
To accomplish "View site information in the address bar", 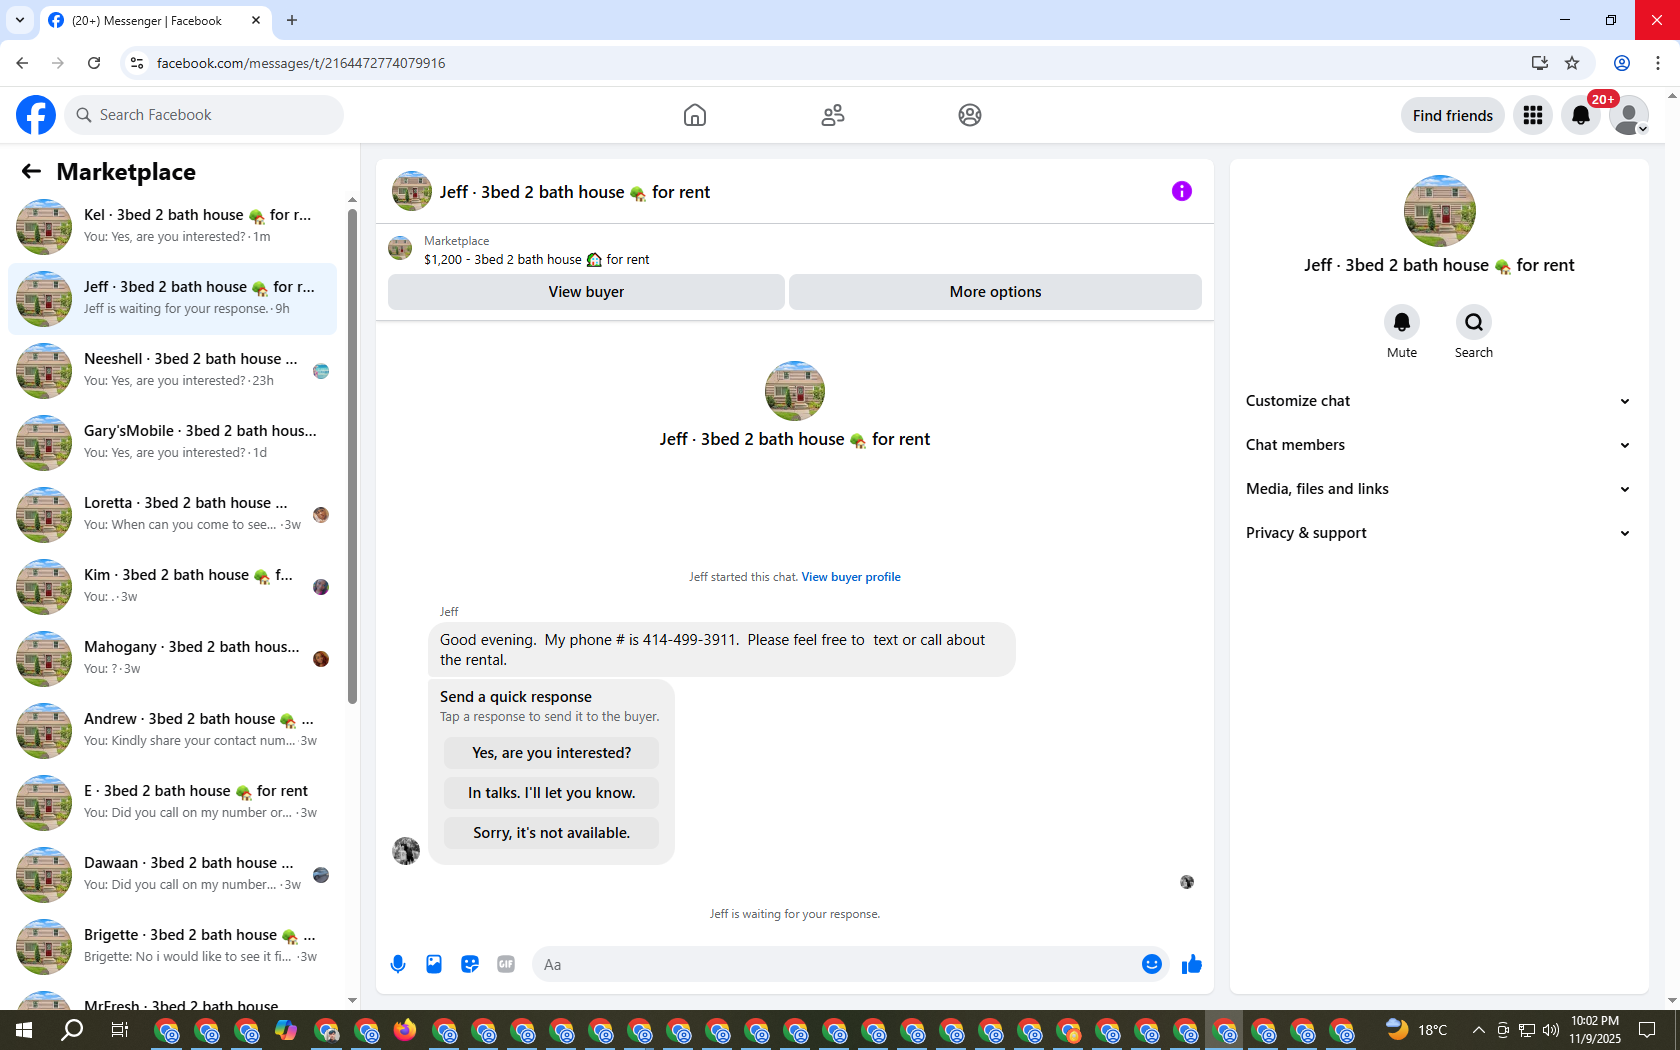I will click(x=137, y=63).
